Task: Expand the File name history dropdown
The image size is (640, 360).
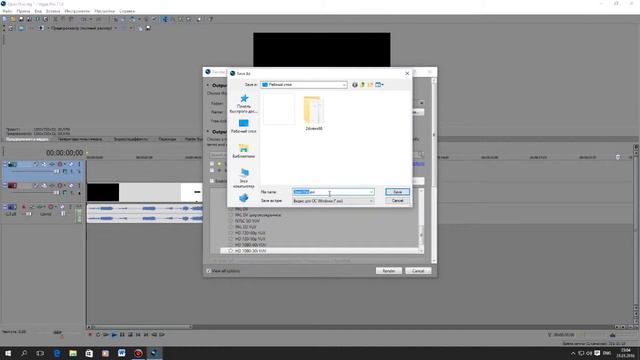Action: tap(371, 192)
